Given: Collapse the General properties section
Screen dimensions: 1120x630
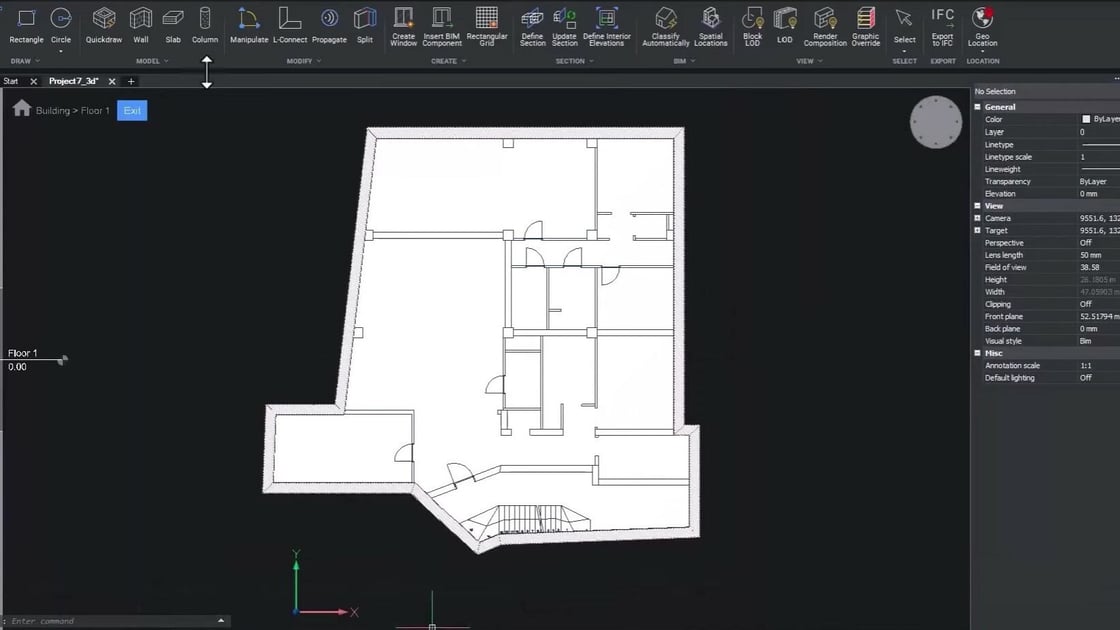Looking at the screenshot, I should click(x=977, y=106).
